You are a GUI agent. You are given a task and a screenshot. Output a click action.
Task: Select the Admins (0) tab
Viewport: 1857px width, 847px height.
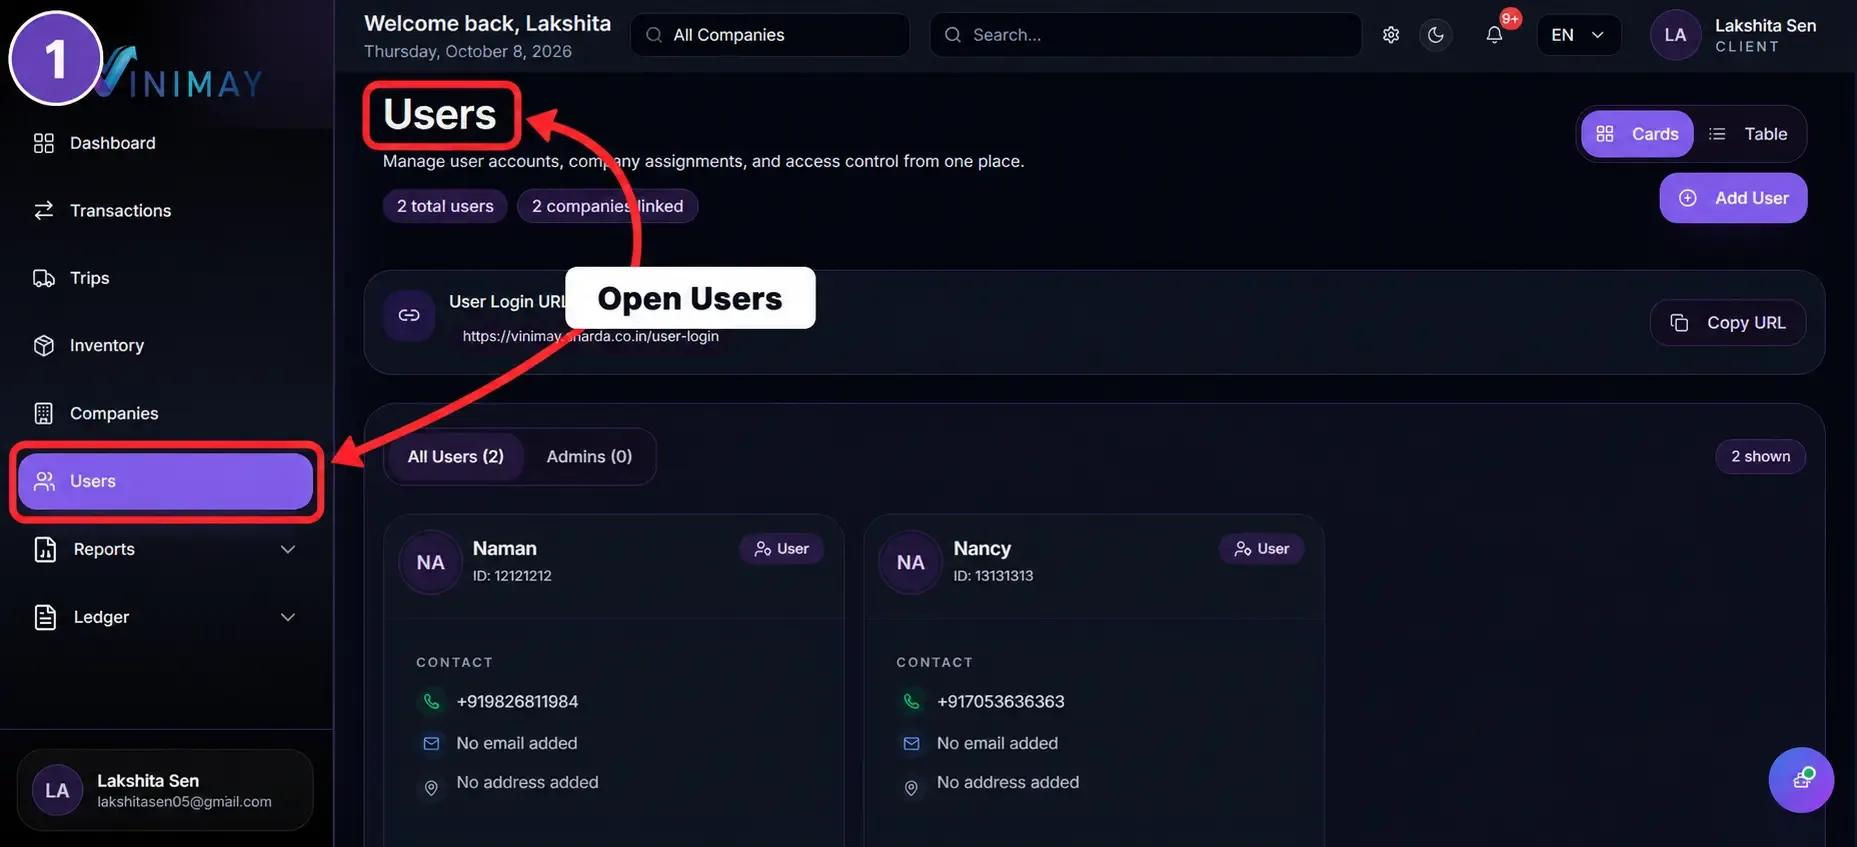589,457
